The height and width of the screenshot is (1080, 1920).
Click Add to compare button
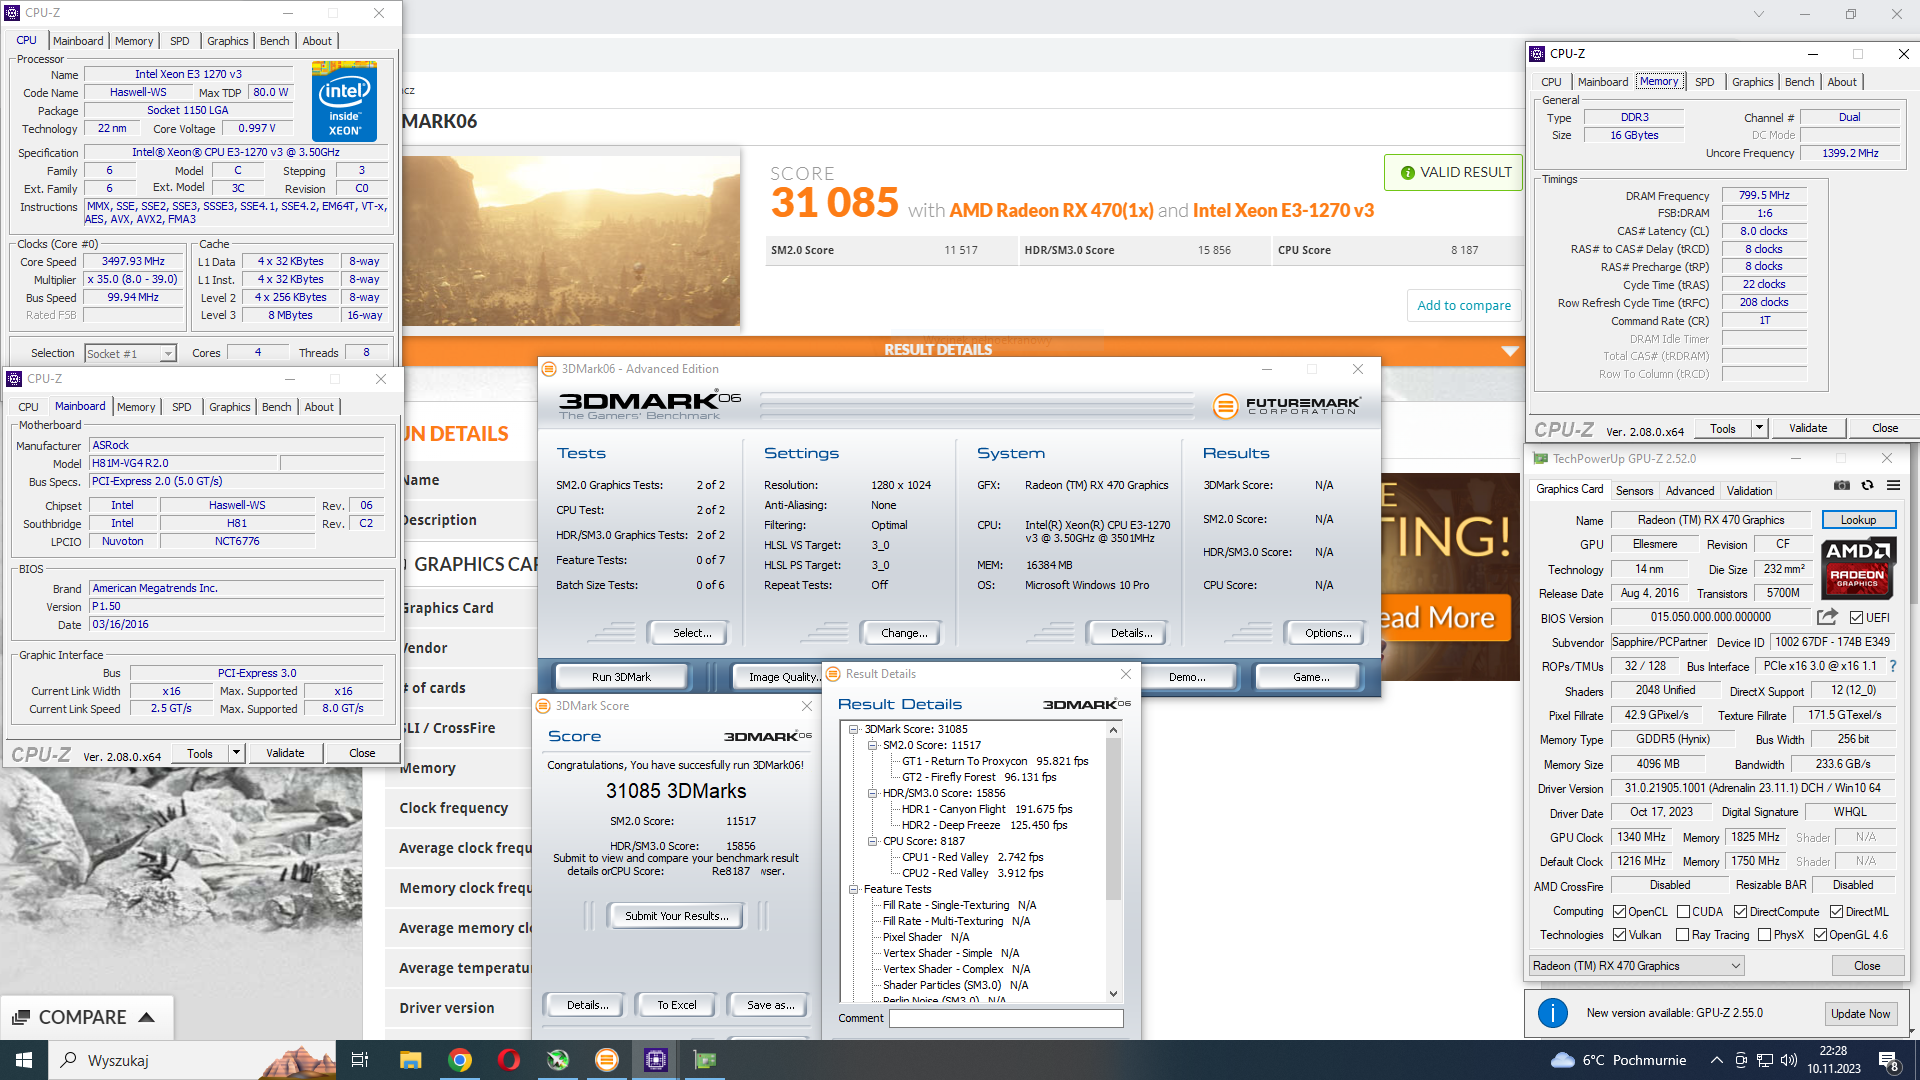[1463, 305]
